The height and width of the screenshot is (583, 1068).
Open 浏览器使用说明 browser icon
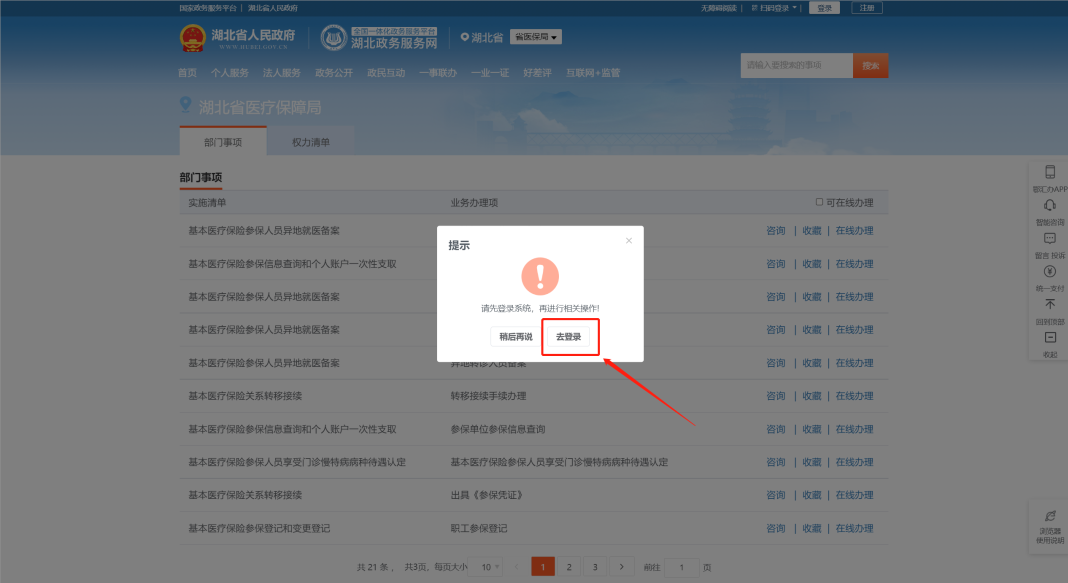pyautogui.click(x=1050, y=516)
